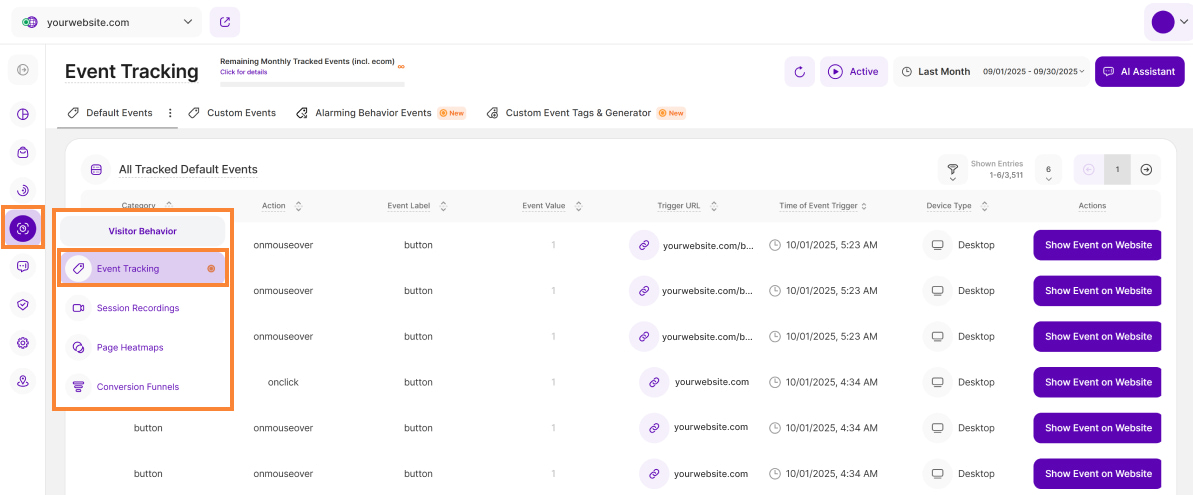Select Conversion Funnels in sidebar menu
Screen dimensions: 1193x495
tap(138, 386)
